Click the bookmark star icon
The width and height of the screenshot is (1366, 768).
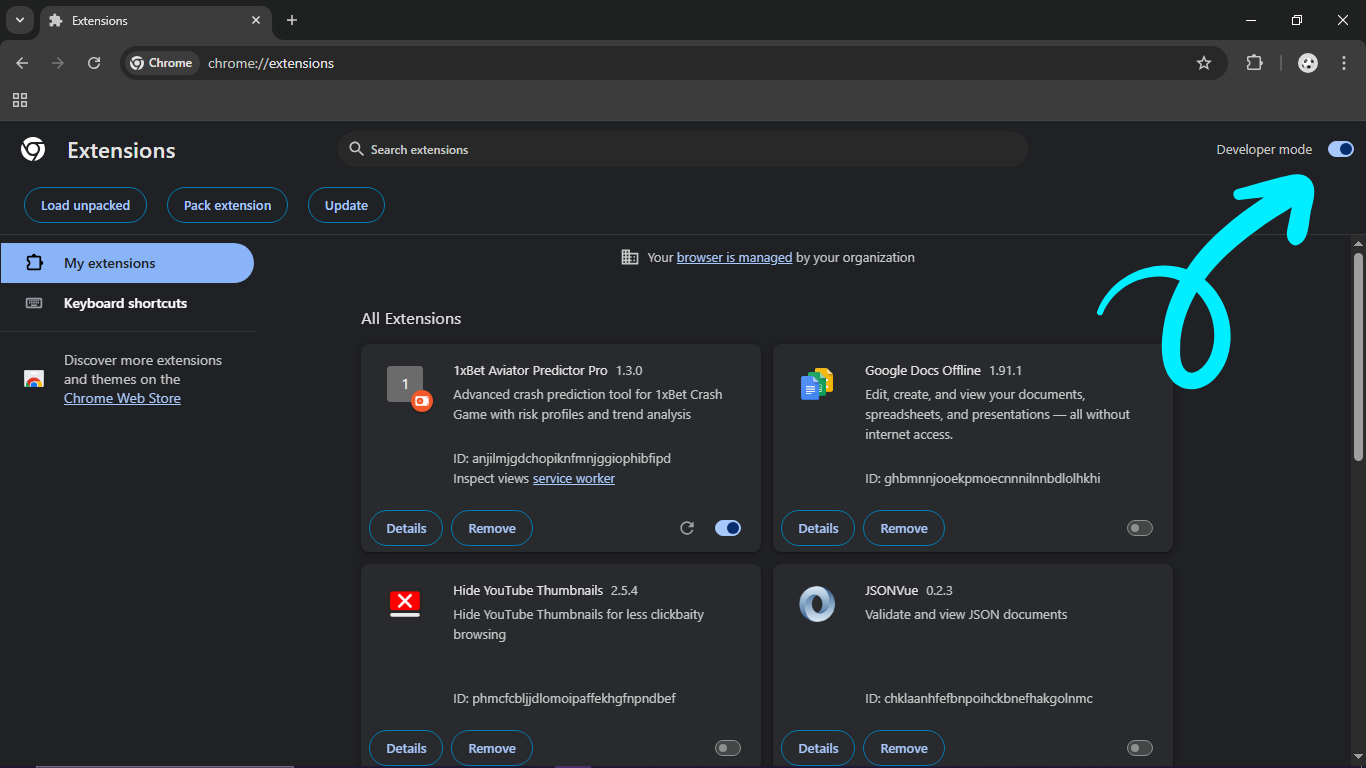[x=1204, y=63]
